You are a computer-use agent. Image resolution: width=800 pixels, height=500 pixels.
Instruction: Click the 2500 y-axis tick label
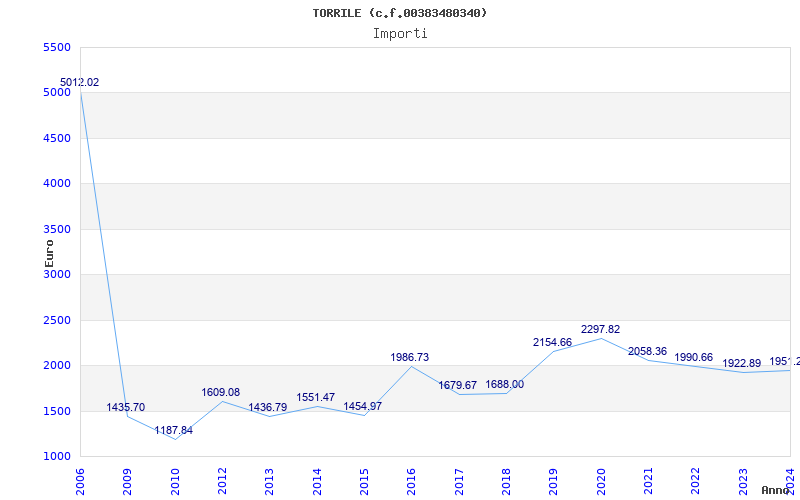(57, 320)
